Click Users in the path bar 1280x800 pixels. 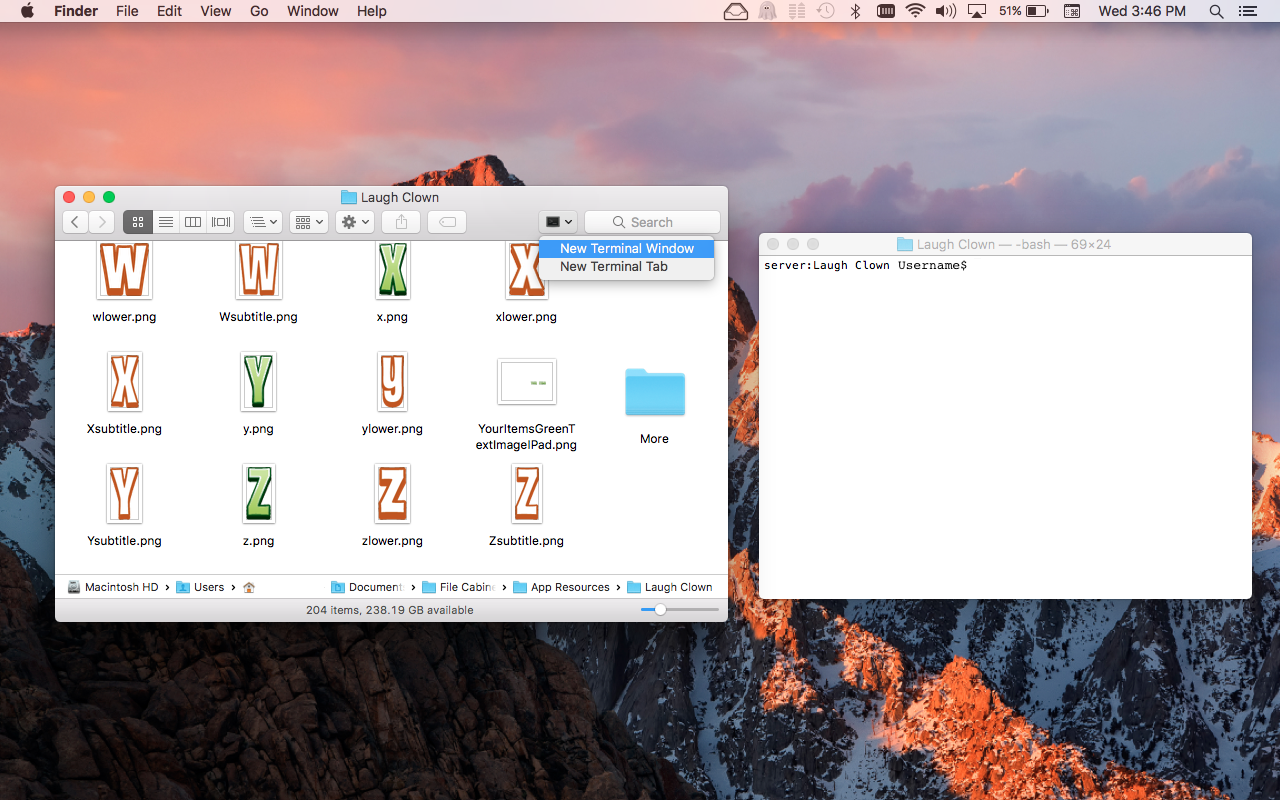[x=200, y=587]
